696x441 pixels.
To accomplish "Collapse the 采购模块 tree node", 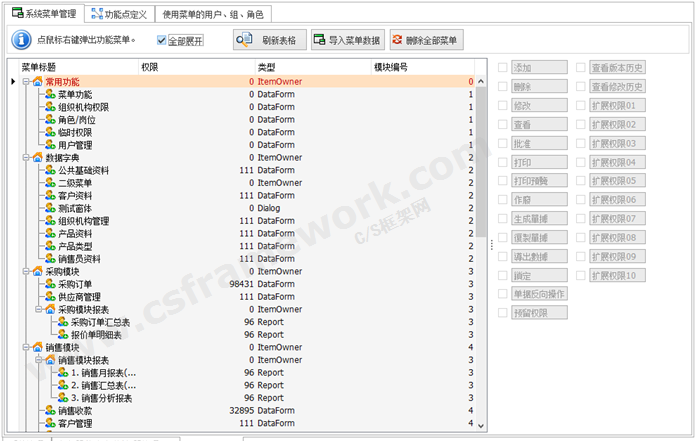I will [x=26, y=272].
